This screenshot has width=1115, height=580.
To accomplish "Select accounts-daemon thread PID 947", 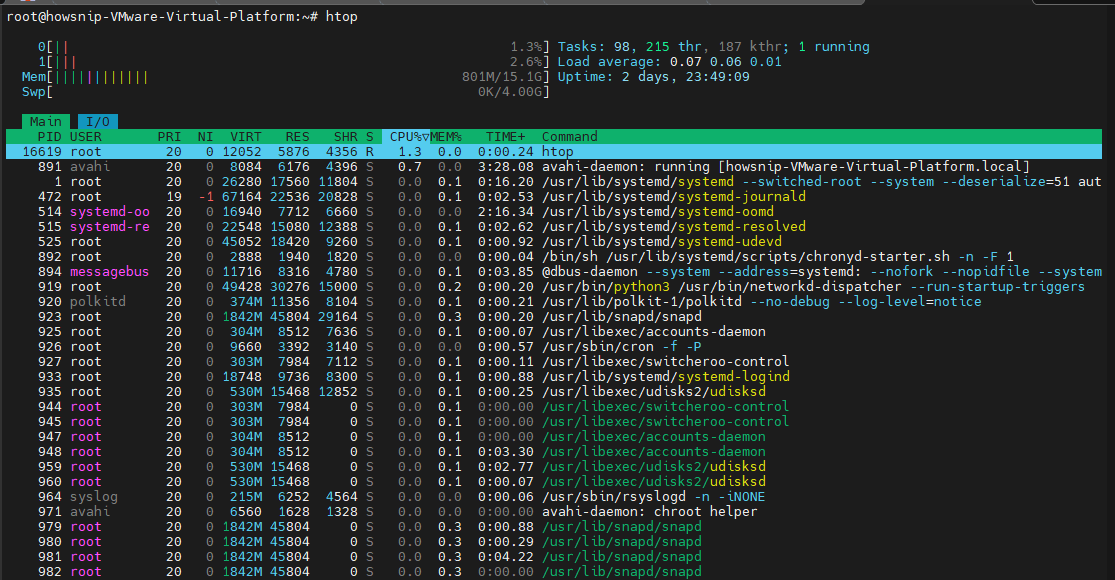I will [x=554, y=436].
